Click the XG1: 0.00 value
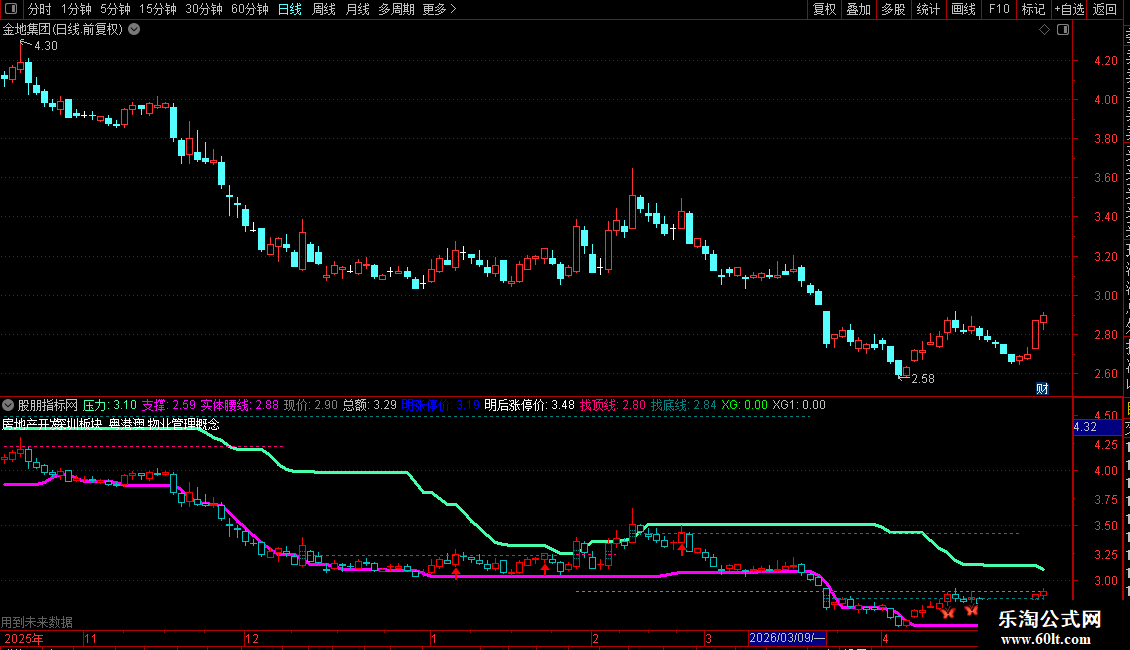Image resolution: width=1130 pixels, height=650 pixels. (x=799, y=405)
